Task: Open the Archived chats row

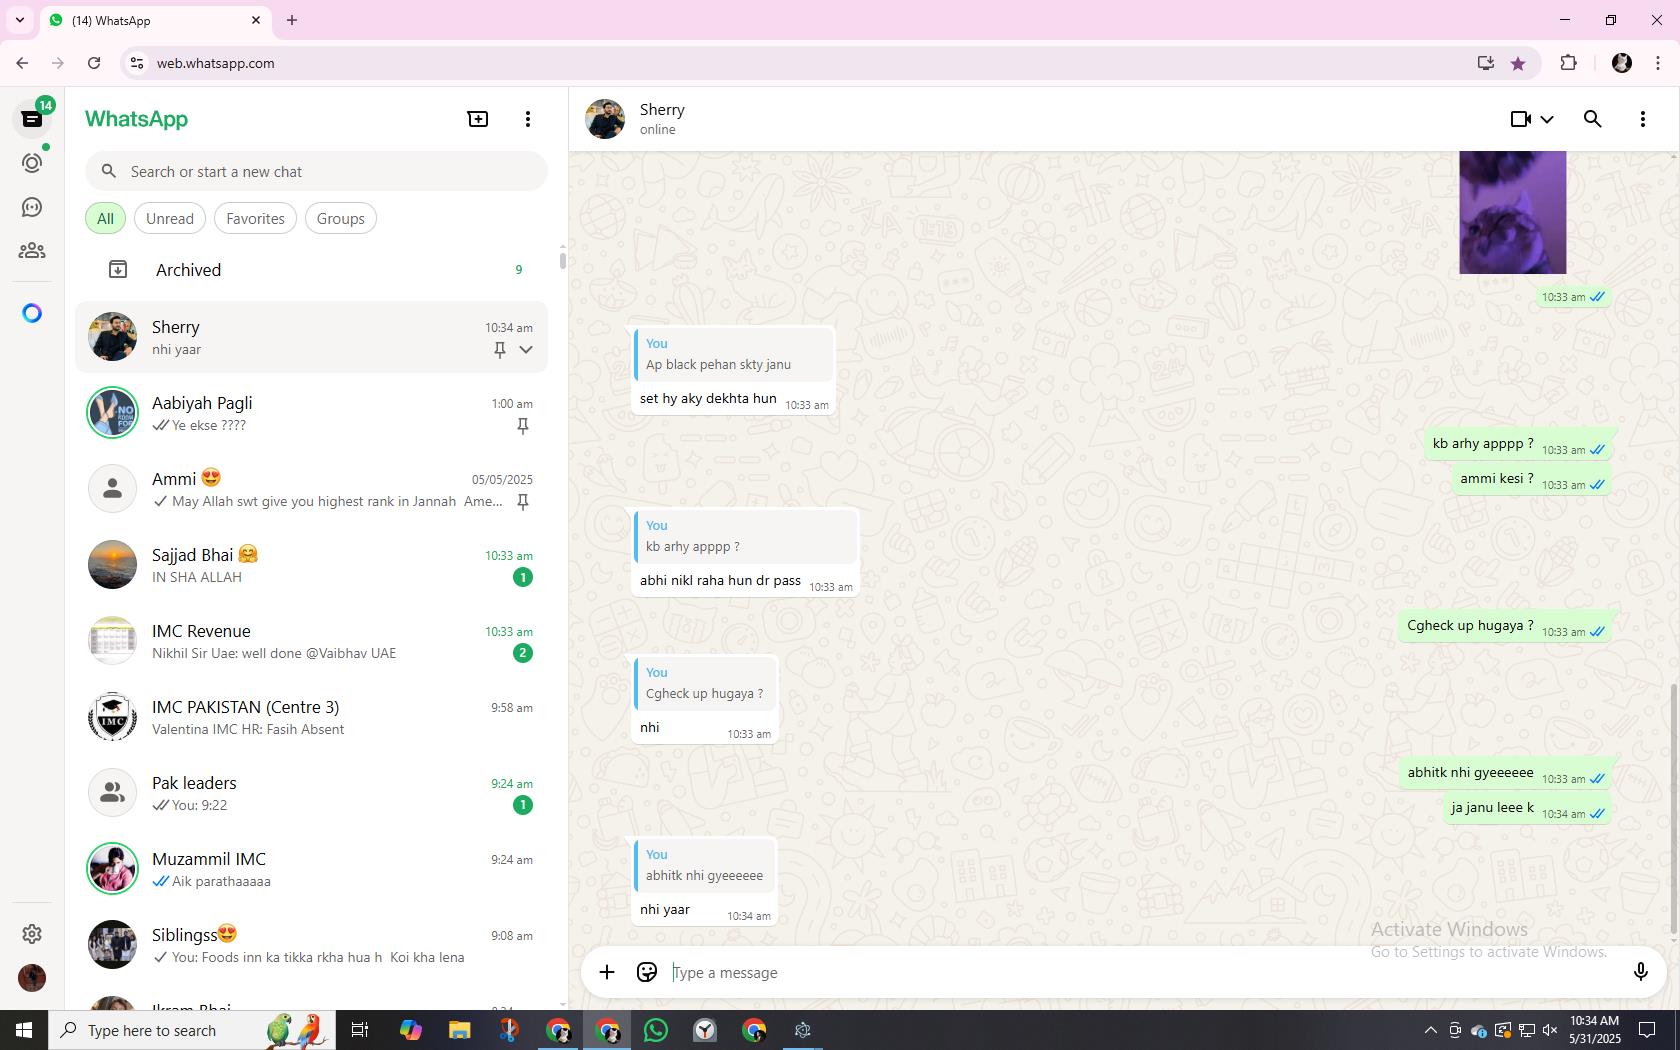Action: (311, 270)
